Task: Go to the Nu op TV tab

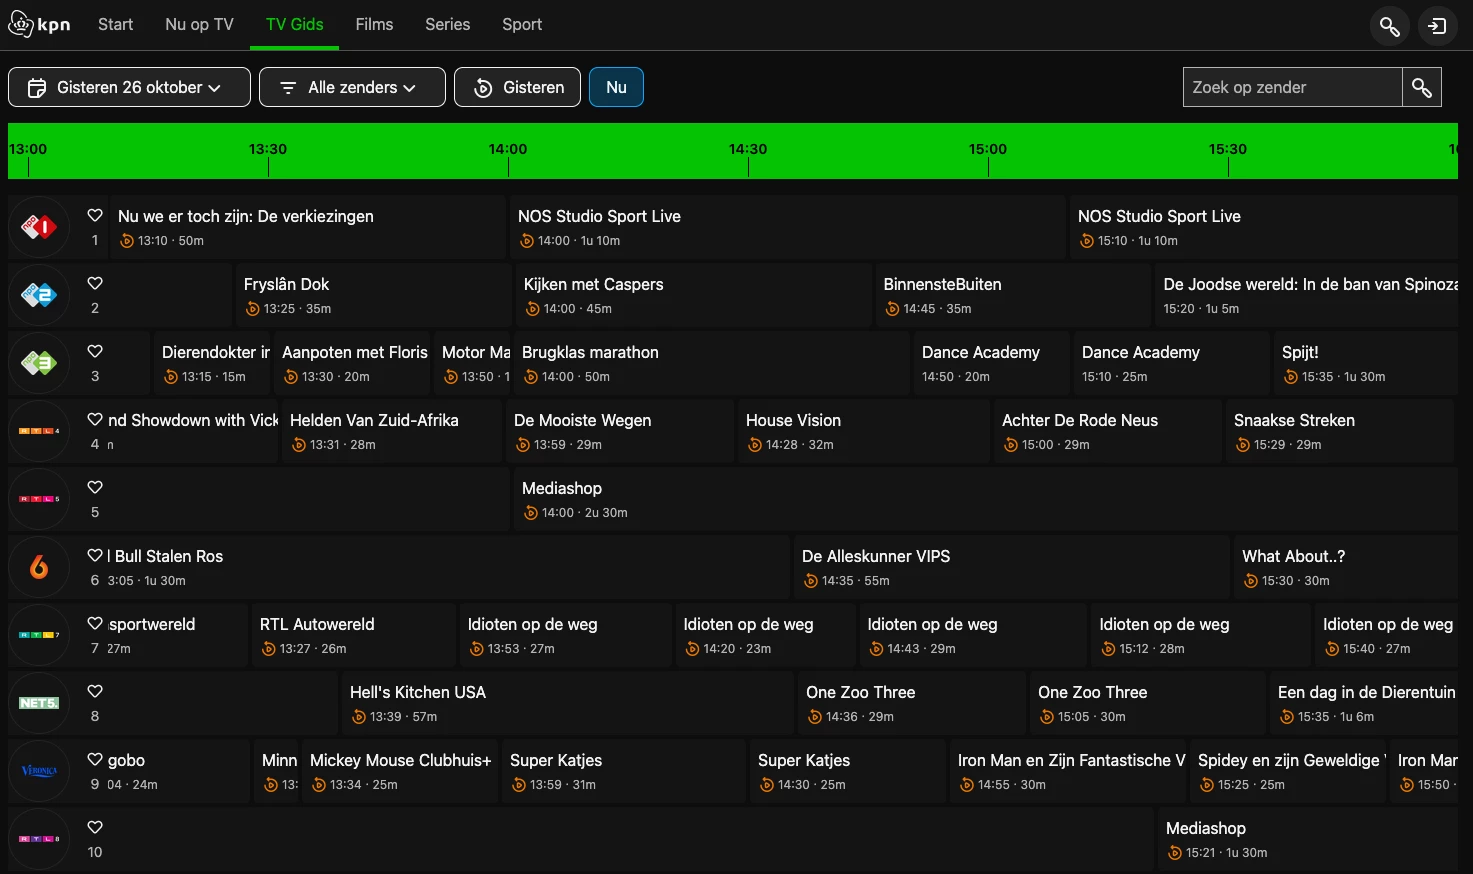Action: [199, 25]
